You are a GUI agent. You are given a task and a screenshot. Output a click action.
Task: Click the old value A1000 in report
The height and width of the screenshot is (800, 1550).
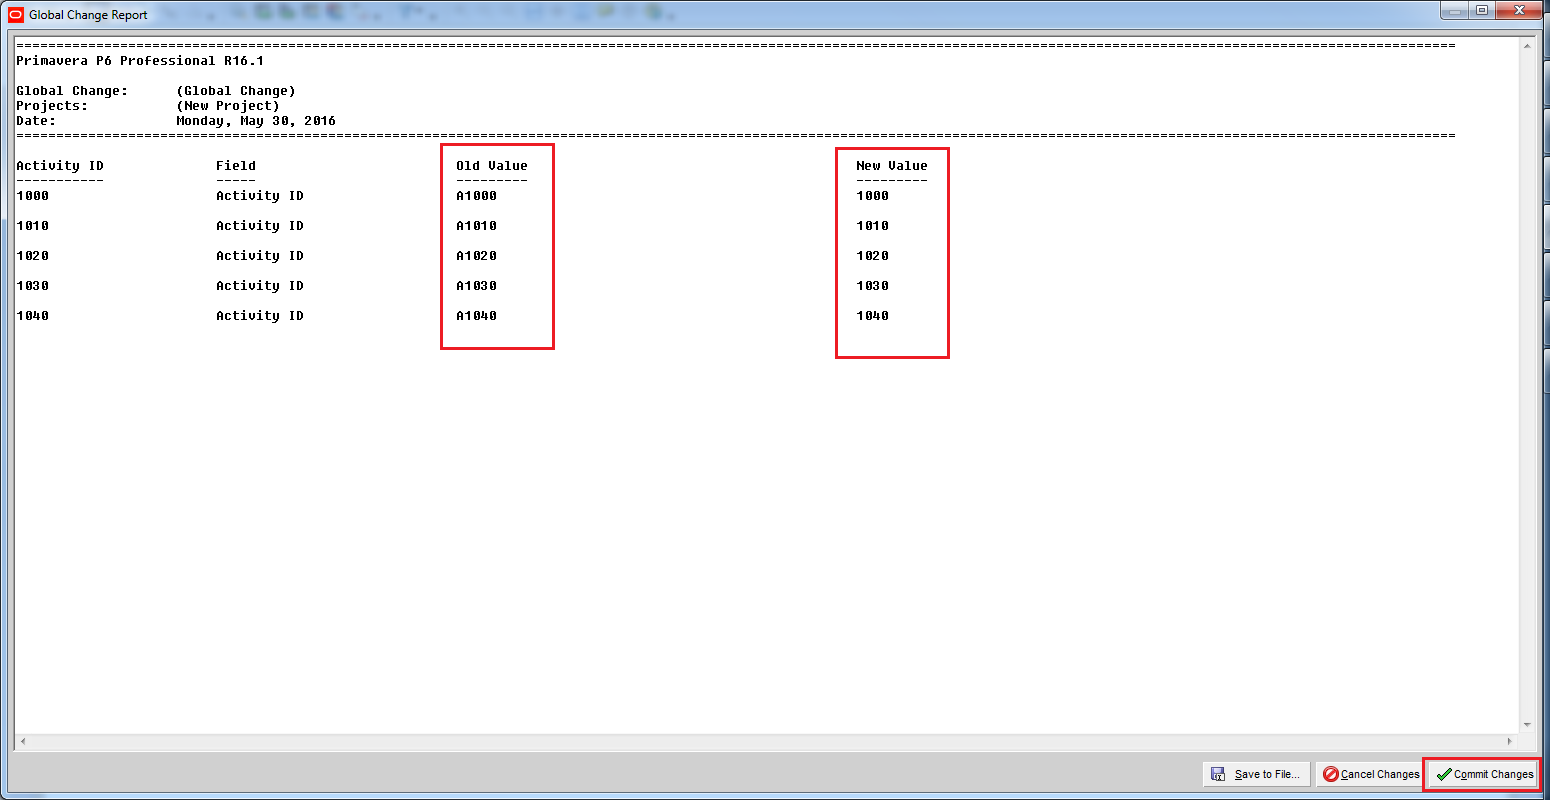pos(476,196)
